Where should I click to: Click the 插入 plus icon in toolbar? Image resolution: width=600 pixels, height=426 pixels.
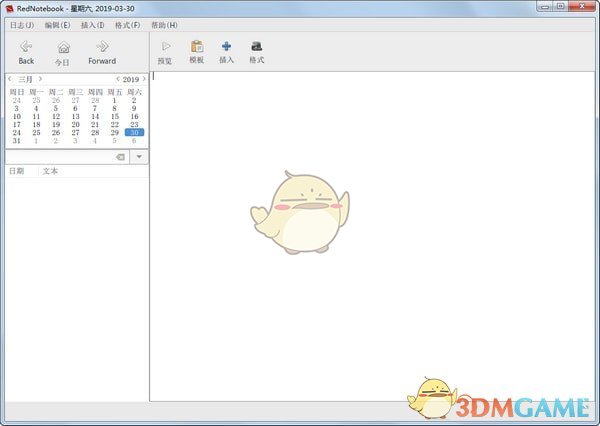coord(226,51)
